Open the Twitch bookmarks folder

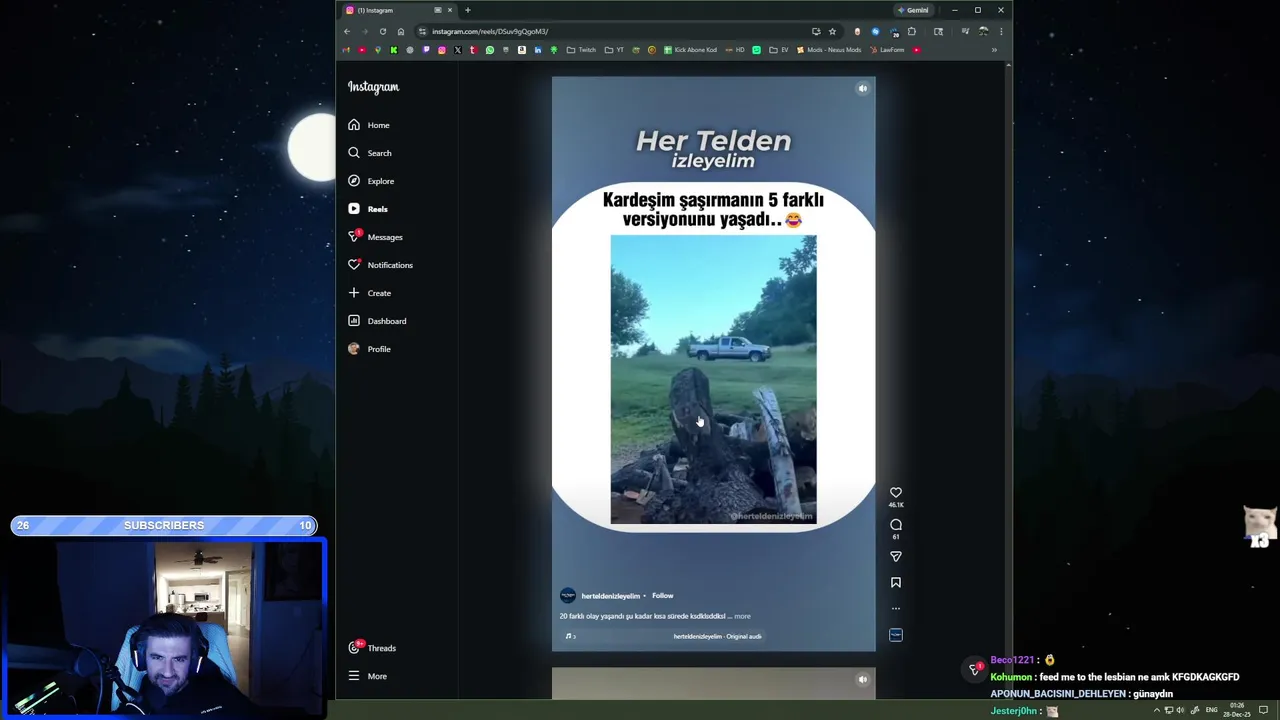(x=581, y=50)
